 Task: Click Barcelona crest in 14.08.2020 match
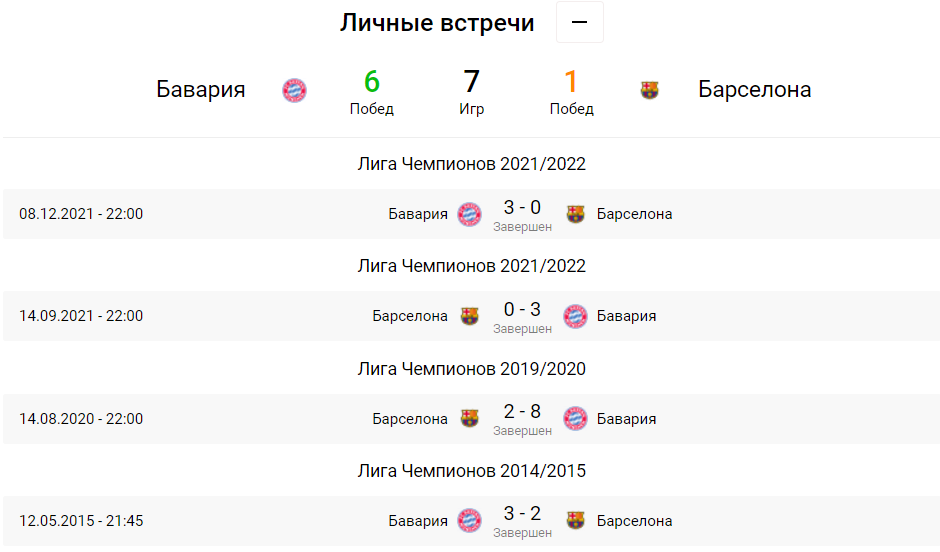(x=469, y=418)
